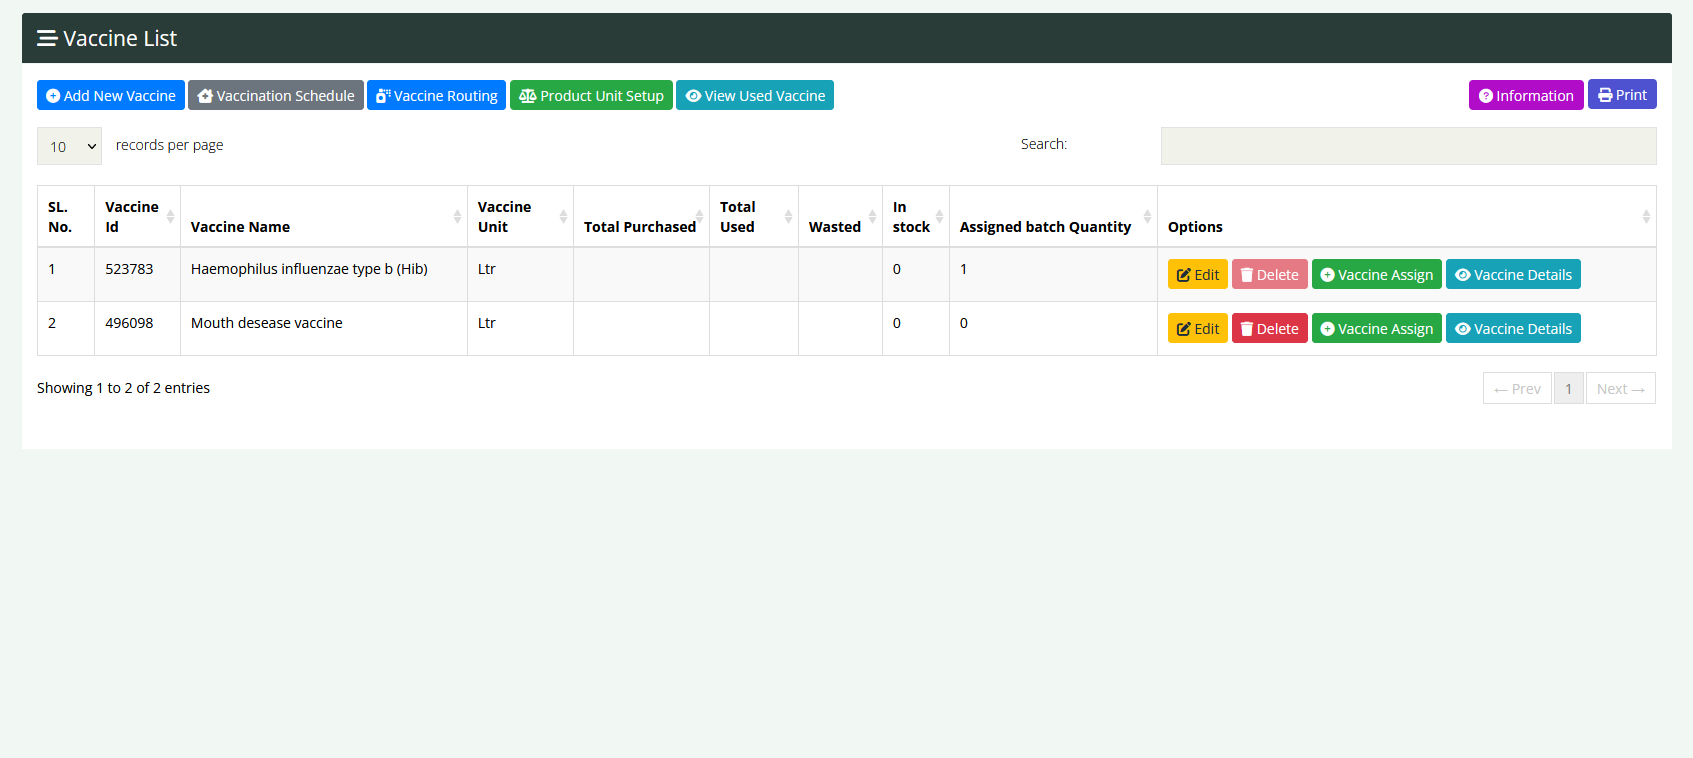Viewport: 1693px width, 758px height.
Task: Edit the Haemophilus influenzae type b vaccine
Action: click(1197, 275)
